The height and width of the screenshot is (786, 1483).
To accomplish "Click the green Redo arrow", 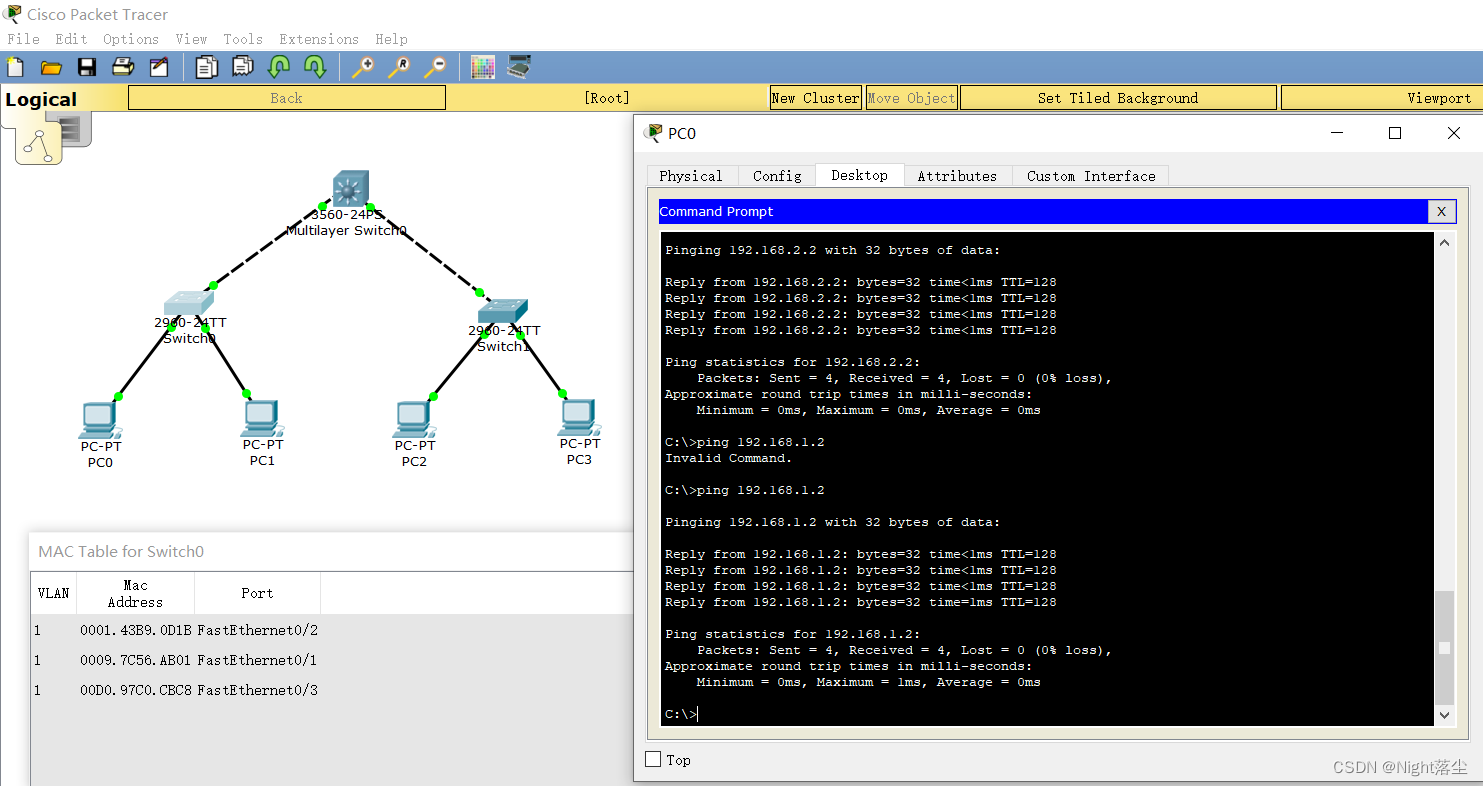I will tap(315, 67).
